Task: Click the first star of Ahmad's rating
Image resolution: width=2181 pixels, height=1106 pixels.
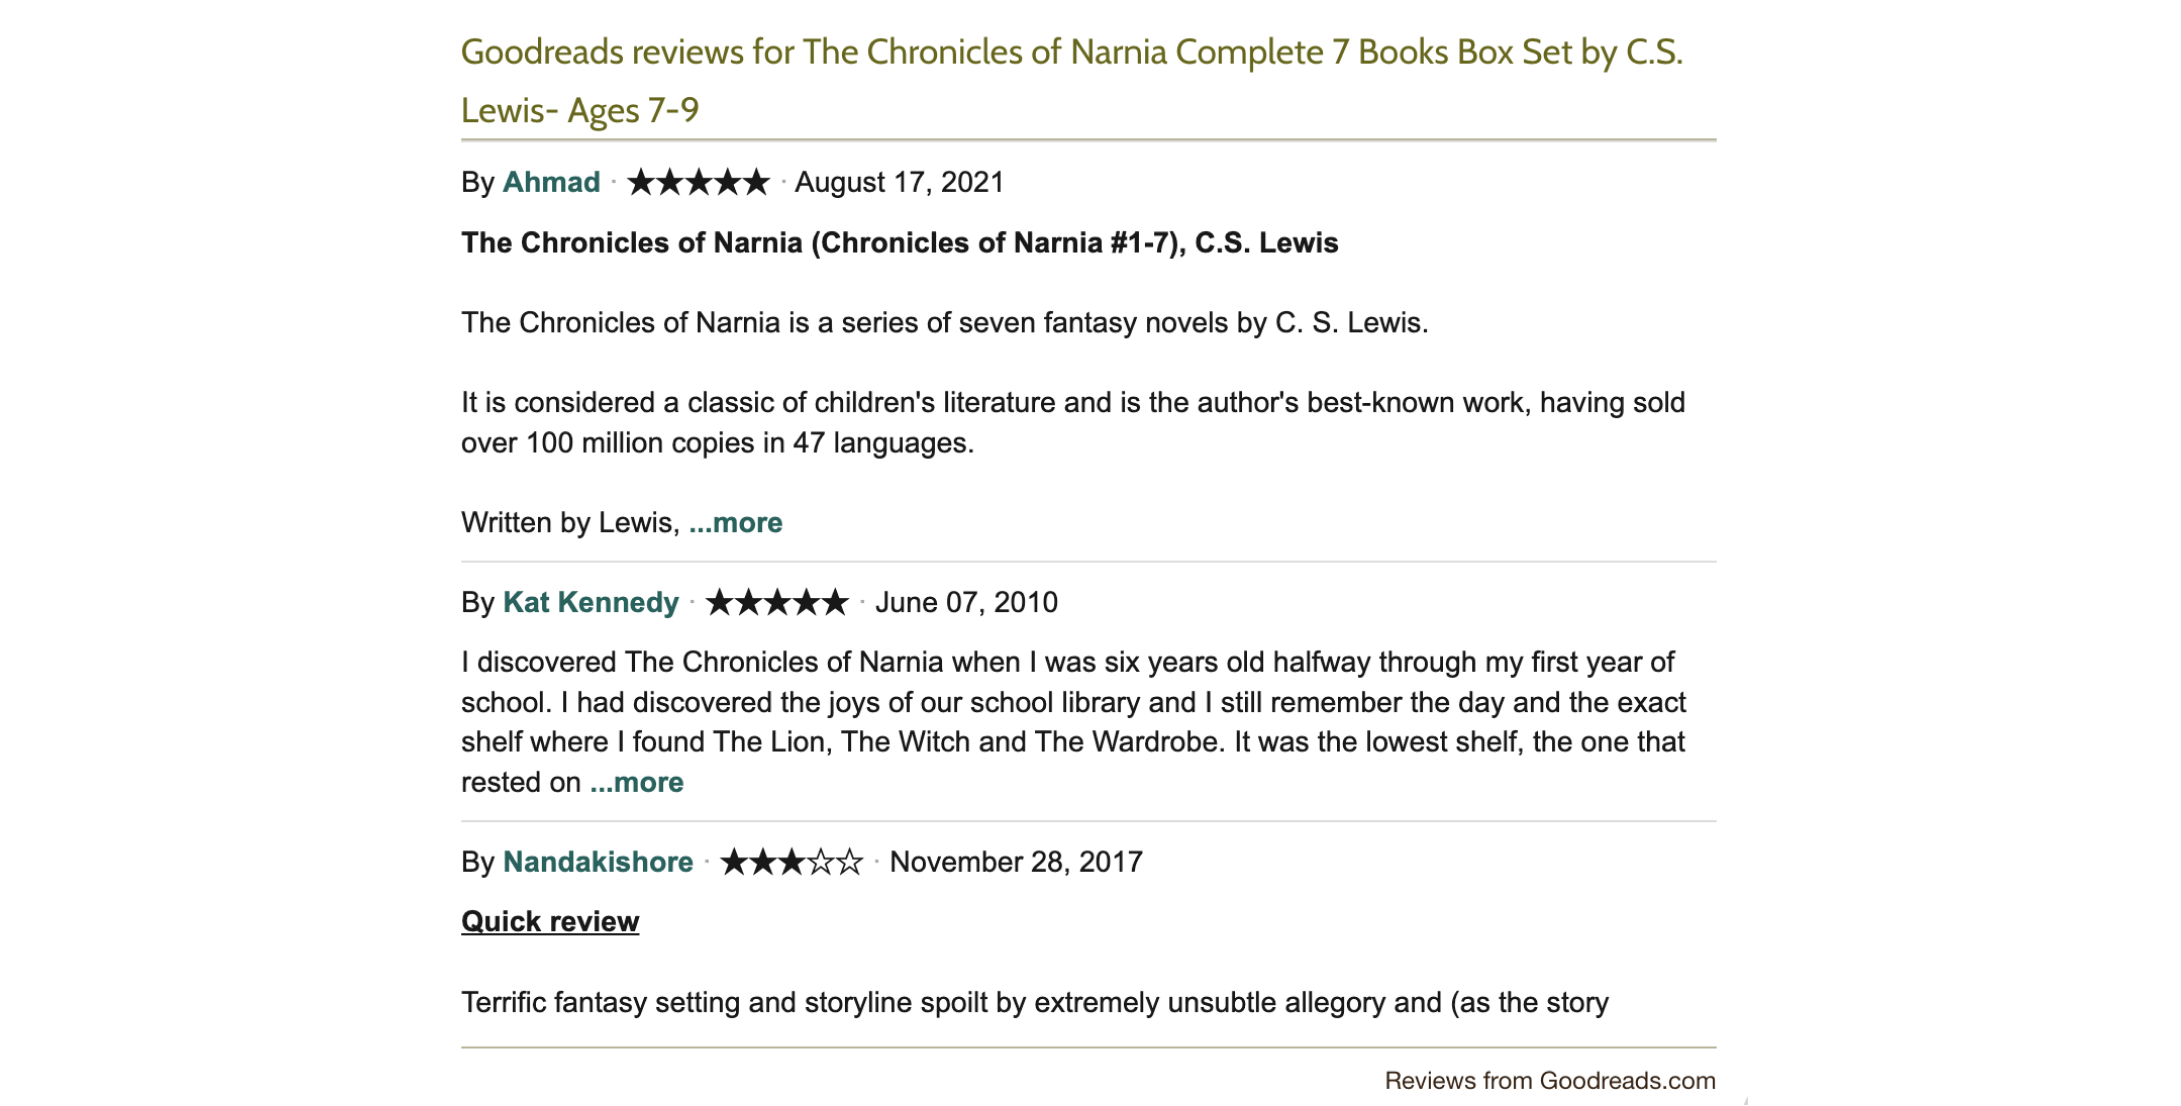Action: tap(640, 182)
